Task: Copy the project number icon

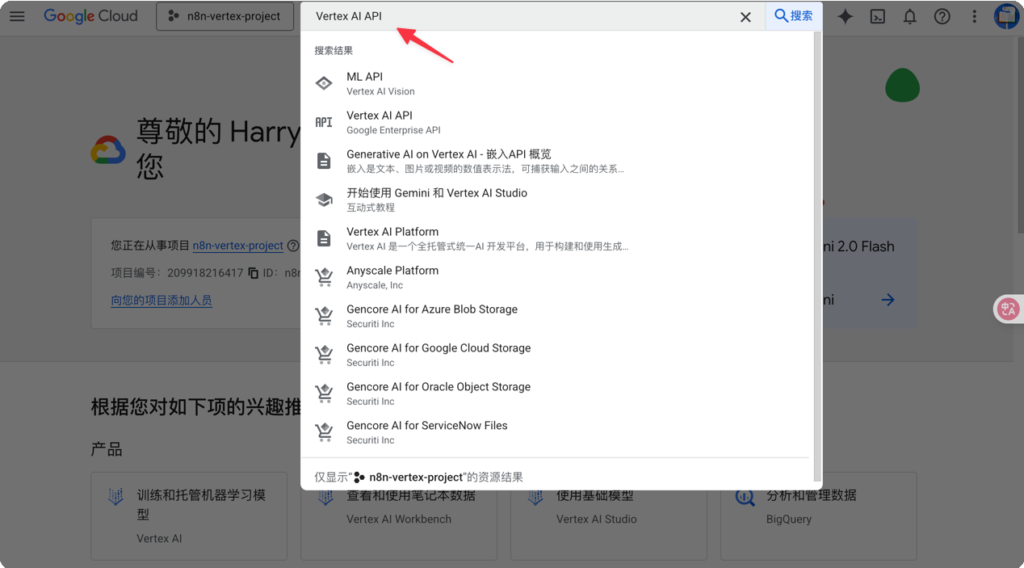Action: tap(253, 272)
